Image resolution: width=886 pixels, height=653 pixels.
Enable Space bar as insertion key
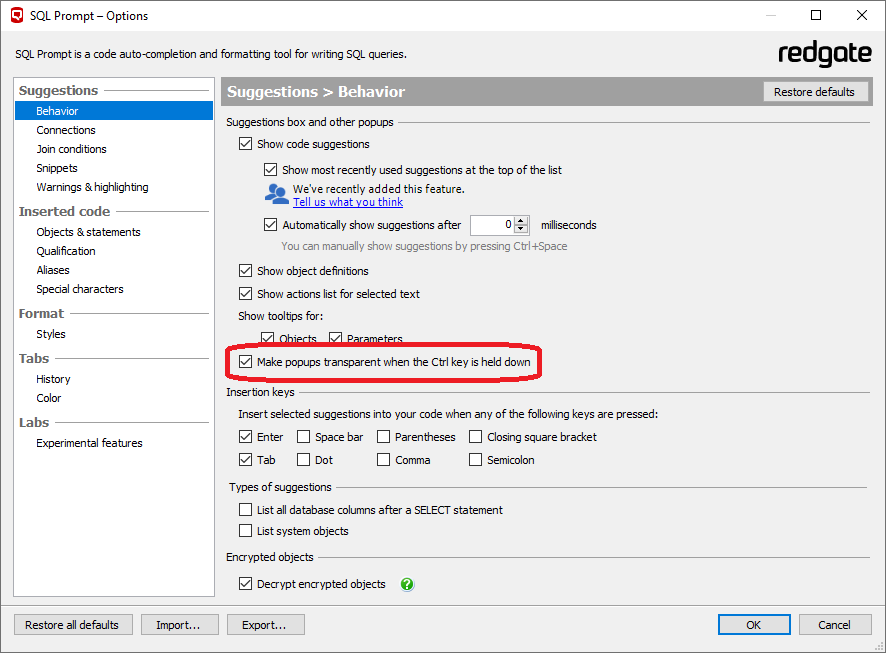pos(304,437)
